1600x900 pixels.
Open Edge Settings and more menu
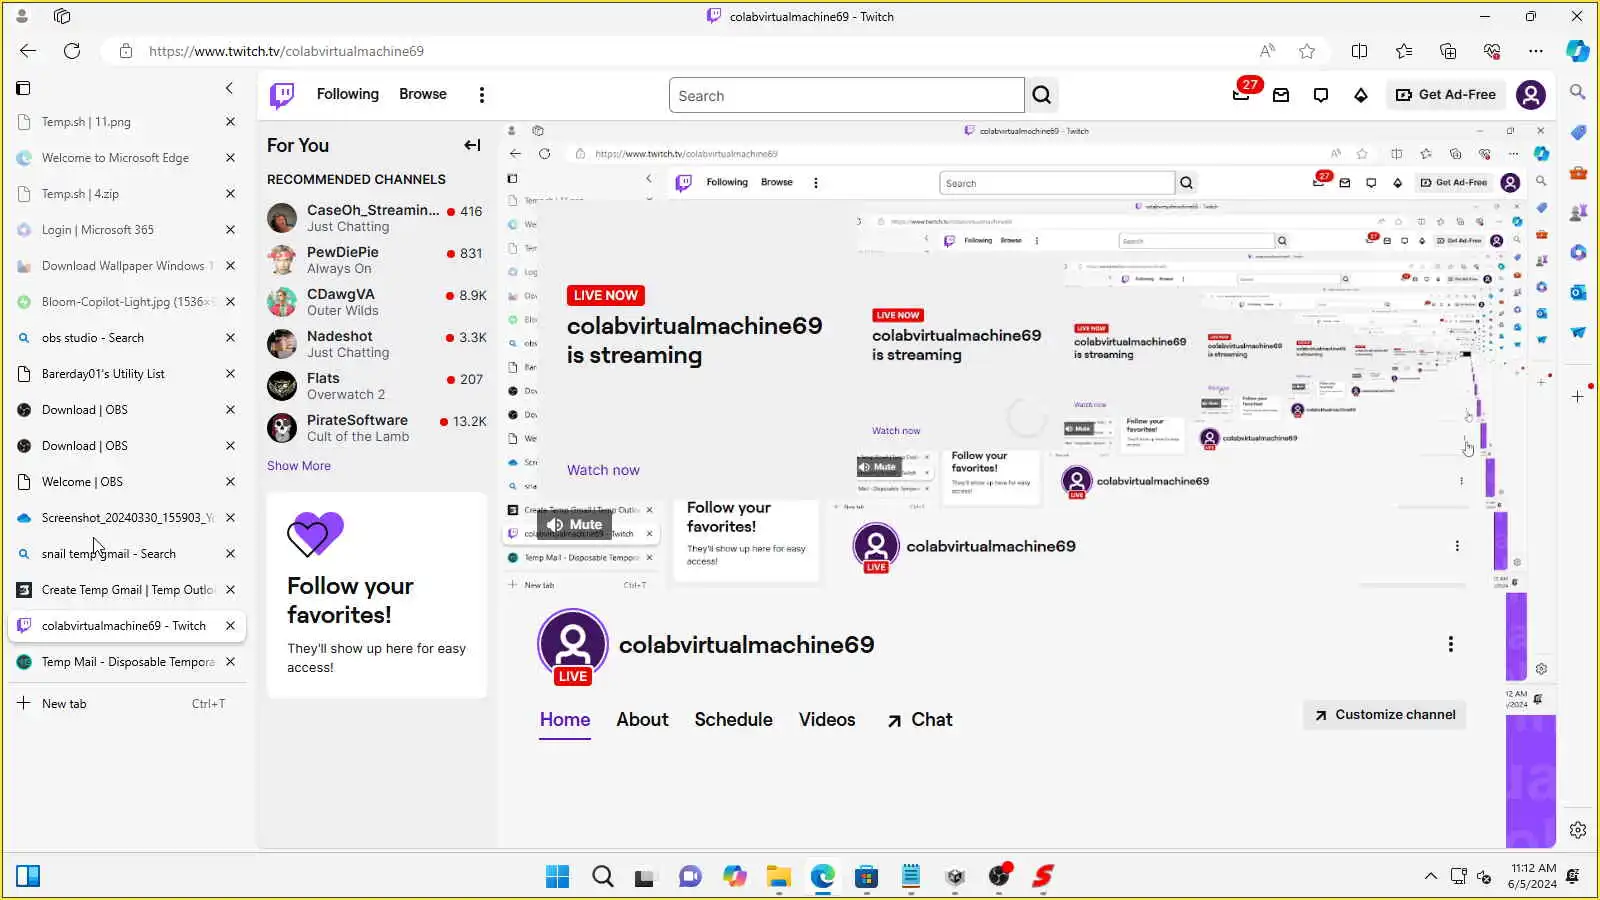tap(1536, 51)
